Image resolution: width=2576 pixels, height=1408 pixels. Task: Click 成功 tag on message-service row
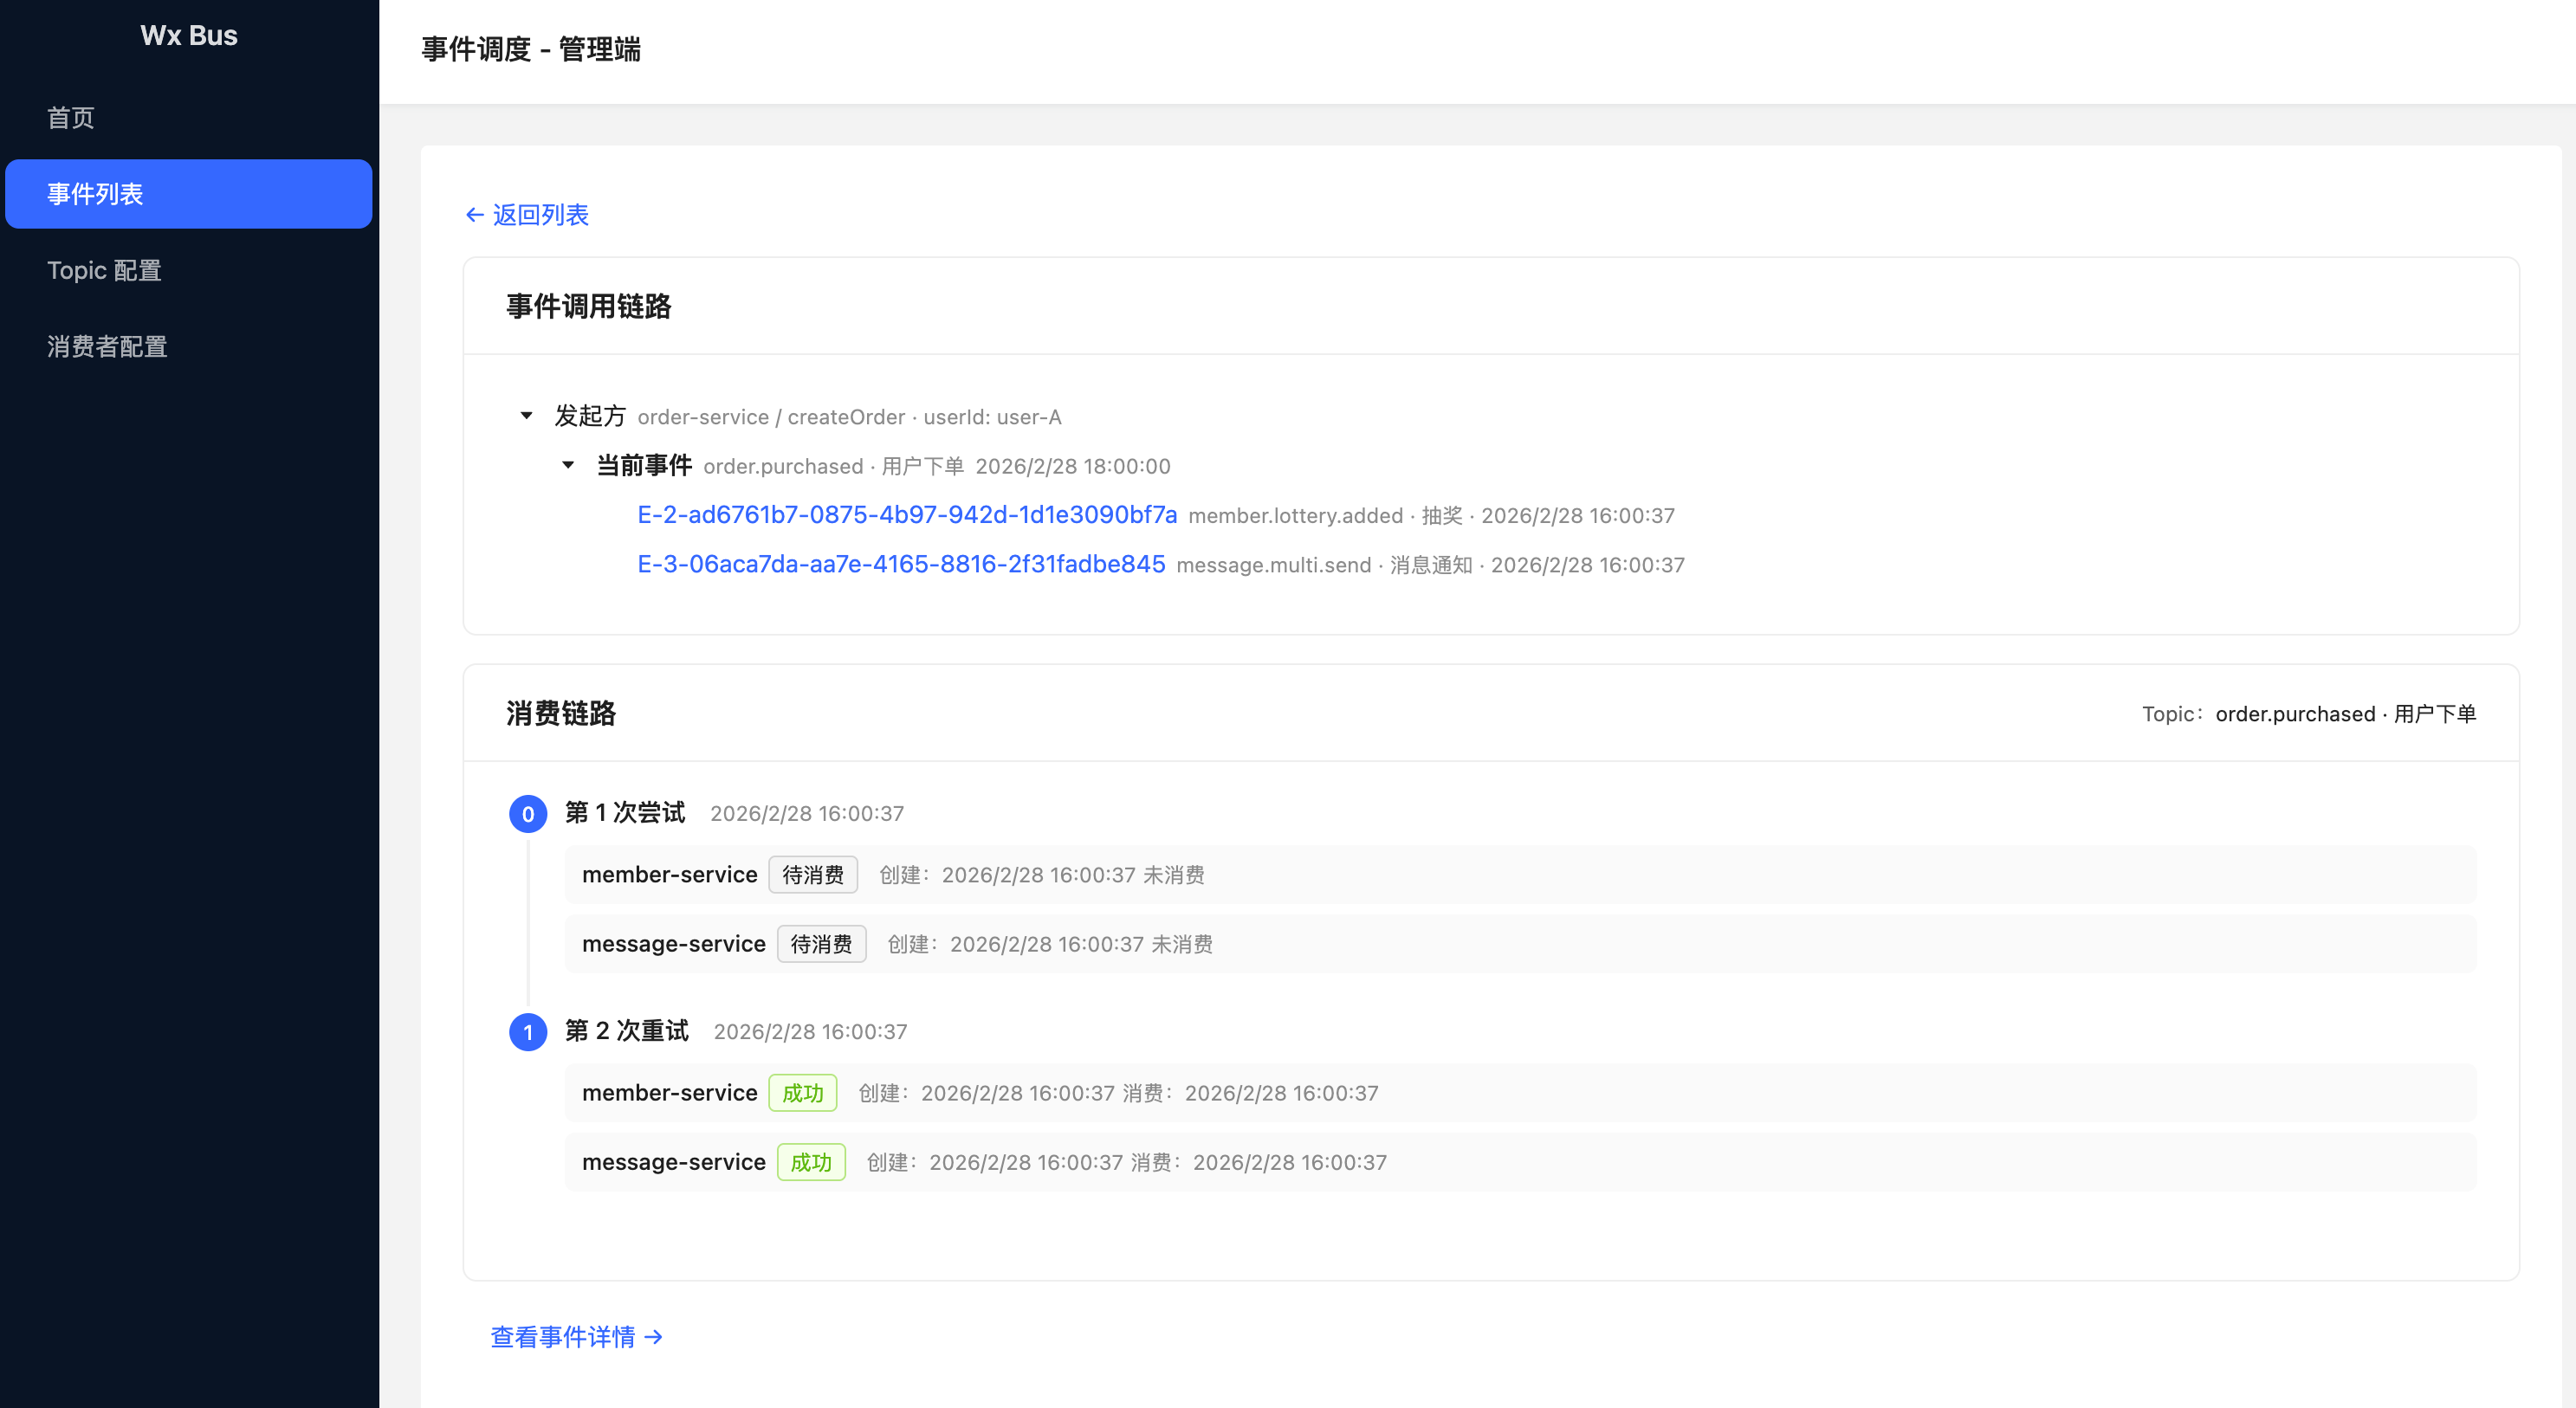[810, 1162]
